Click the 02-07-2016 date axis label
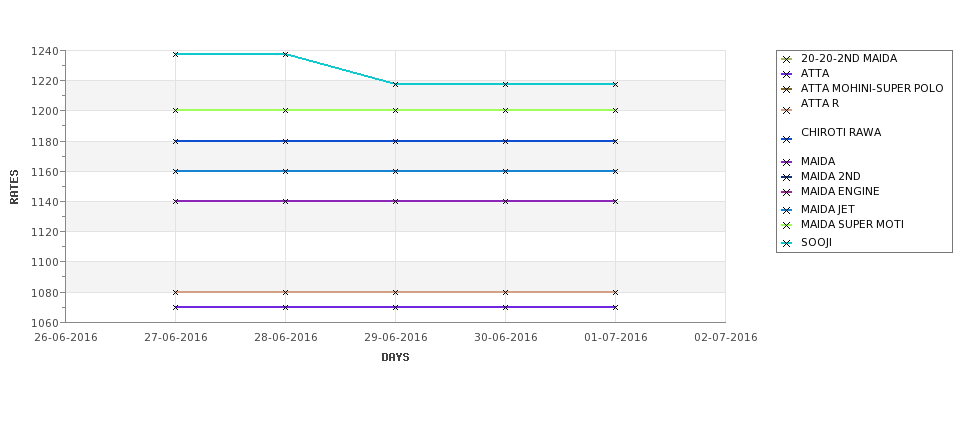Viewport: 975px width, 429px height. 726,338
